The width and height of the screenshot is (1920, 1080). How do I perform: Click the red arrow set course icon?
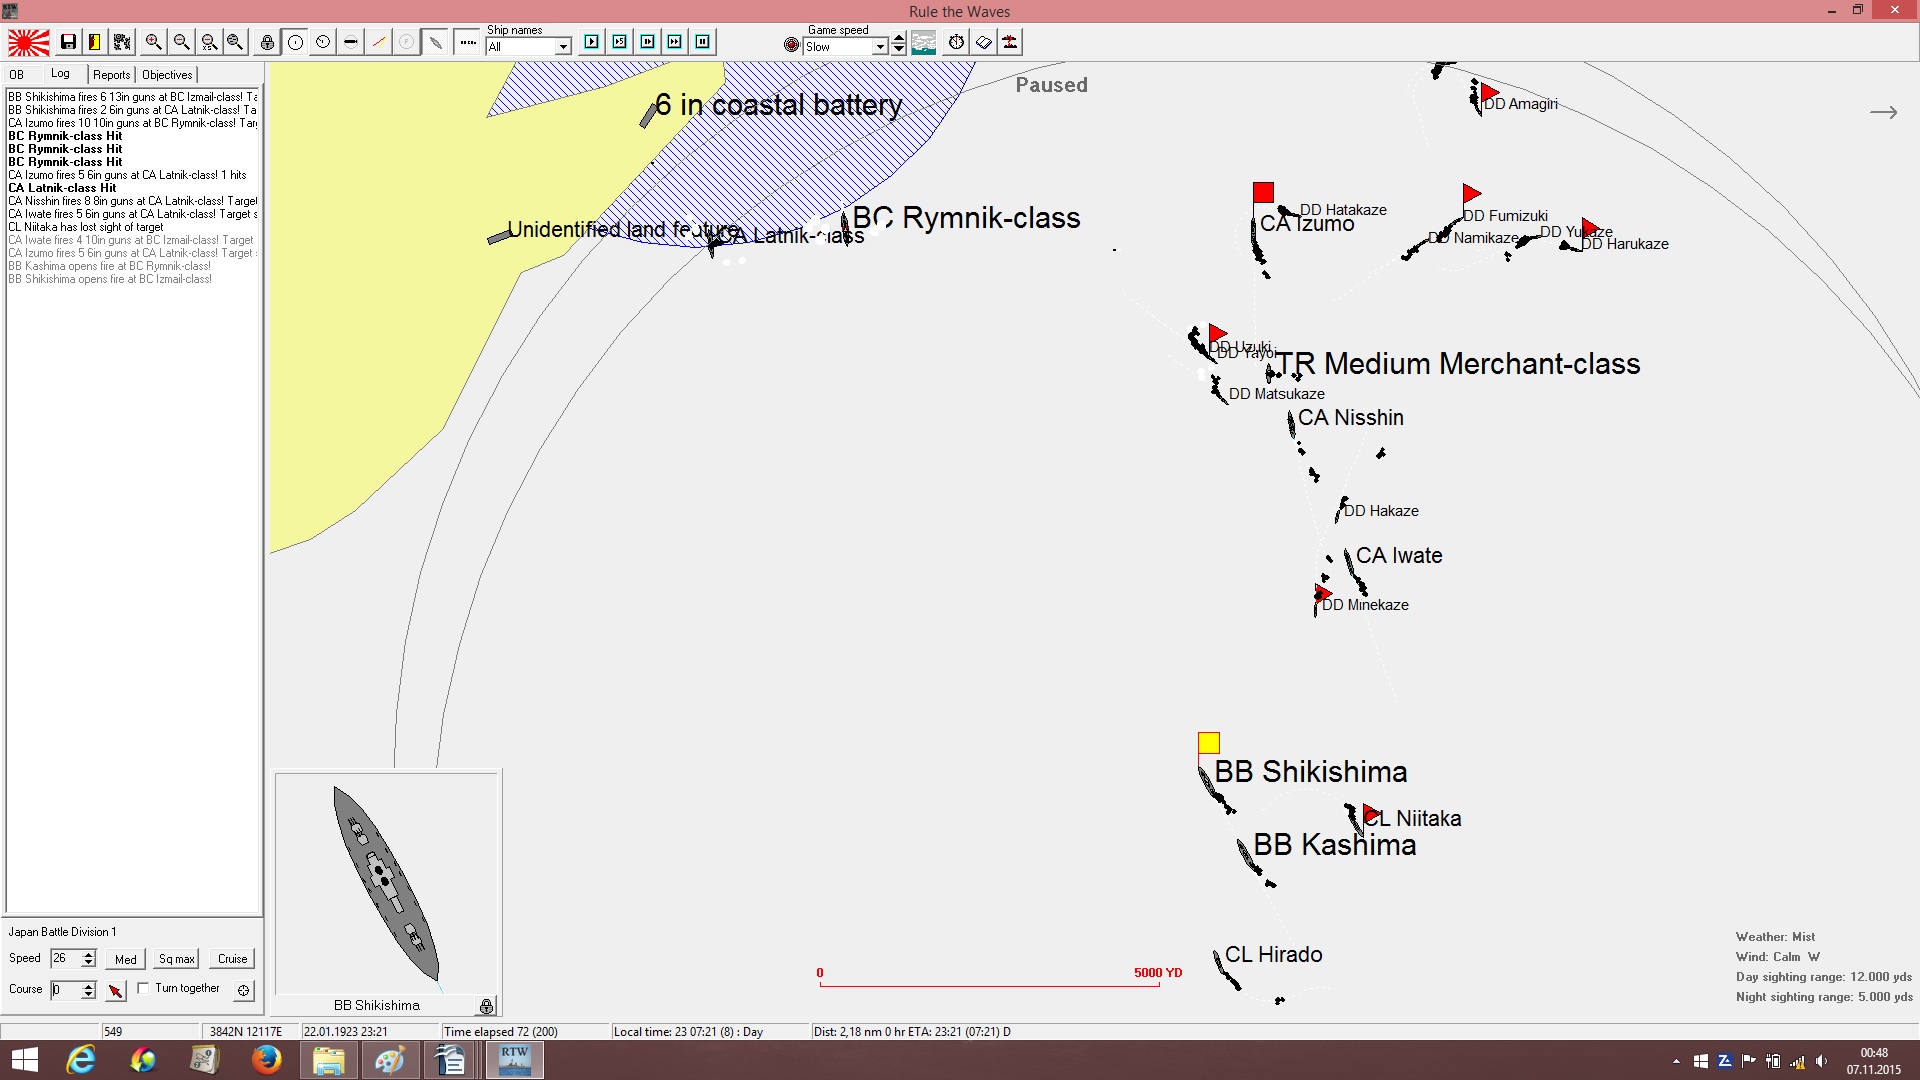point(116,990)
